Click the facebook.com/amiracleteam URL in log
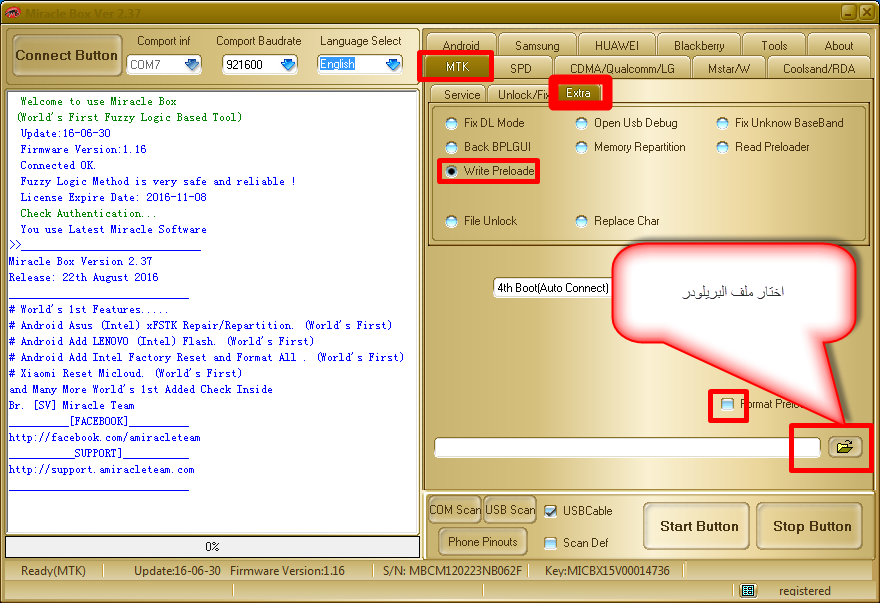Image resolution: width=880 pixels, height=603 pixels. (x=104, y=437)
